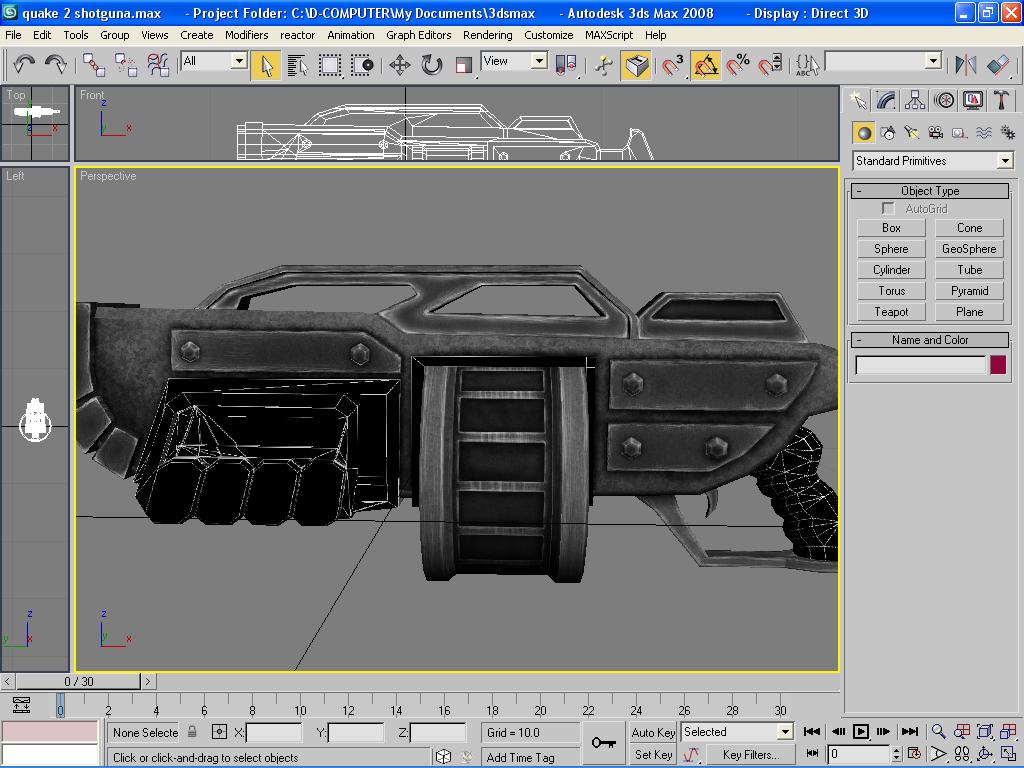Viewport: 1024px width, 768px height.
Task: Select the Systems gears category icon
Action: [x=1008, y=133]
